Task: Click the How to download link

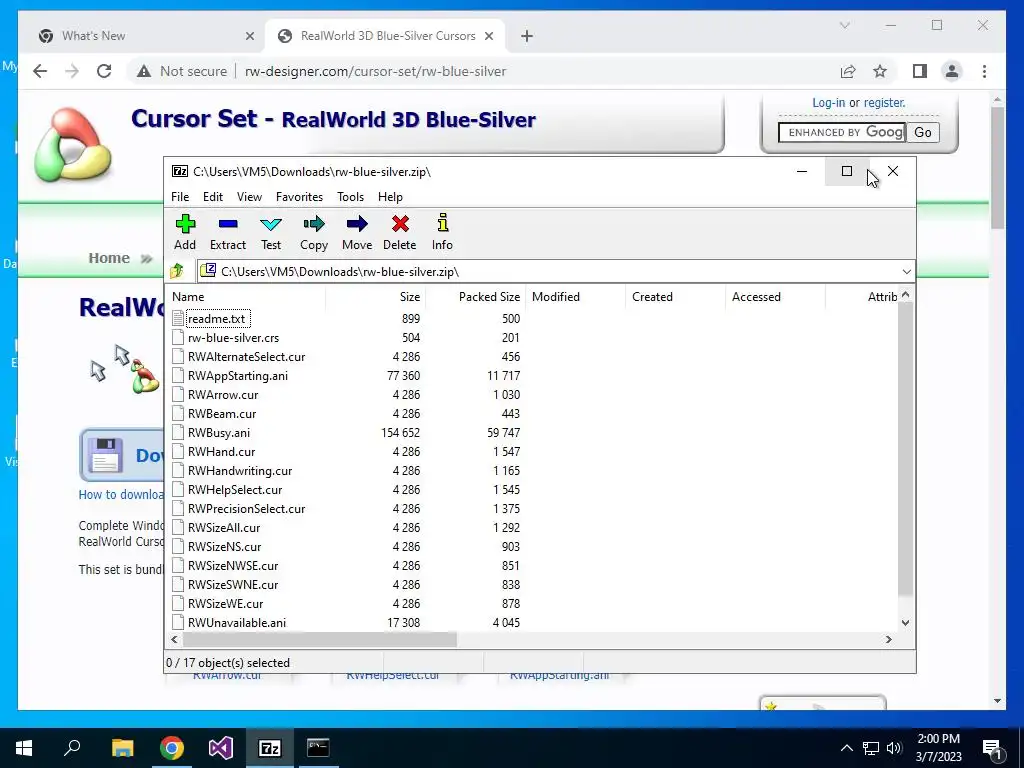Action: (x=121, y=494)
